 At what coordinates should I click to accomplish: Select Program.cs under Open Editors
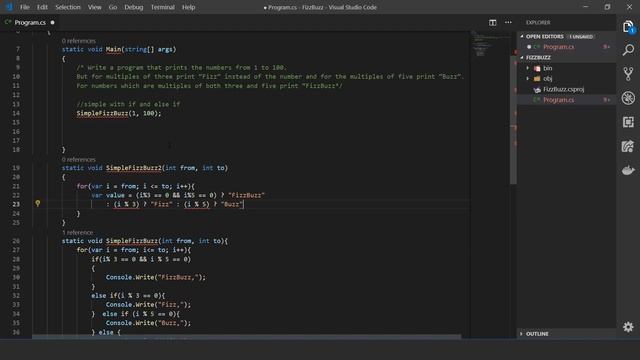(567, 47)
